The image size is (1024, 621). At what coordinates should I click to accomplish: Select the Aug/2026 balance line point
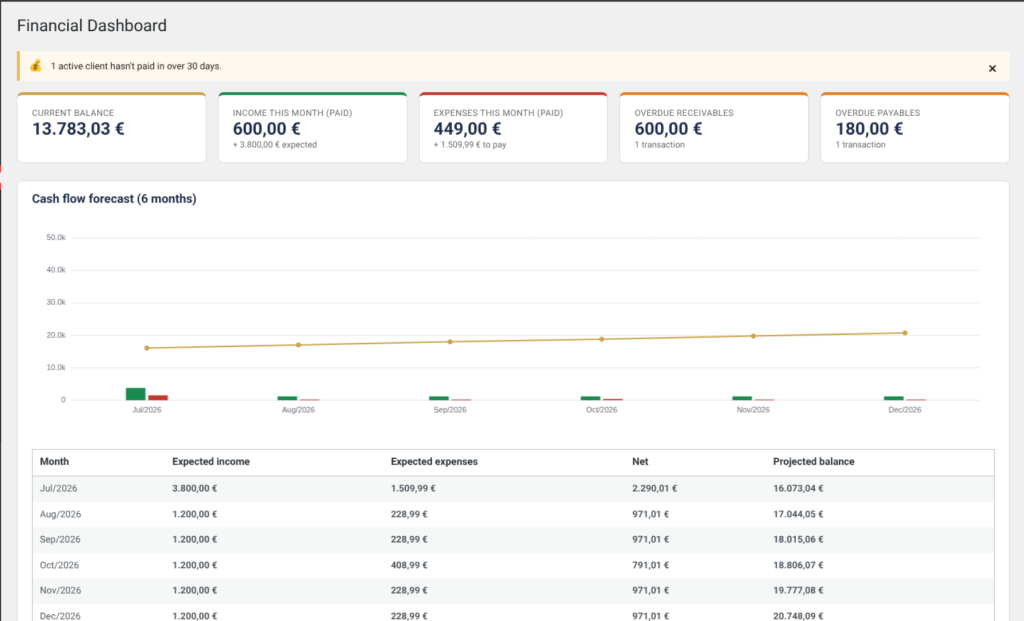(x=298, y=345)
